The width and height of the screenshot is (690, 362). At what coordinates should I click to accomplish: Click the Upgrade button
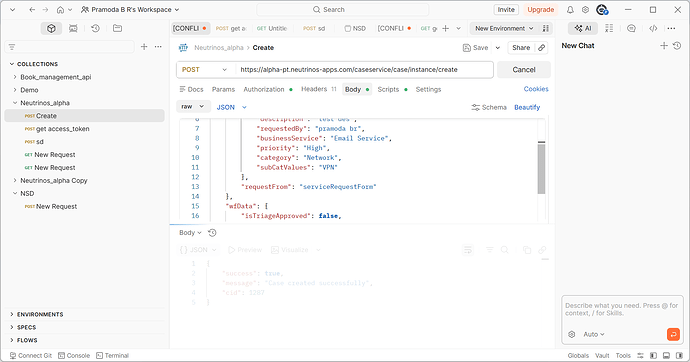pos(540,10)
